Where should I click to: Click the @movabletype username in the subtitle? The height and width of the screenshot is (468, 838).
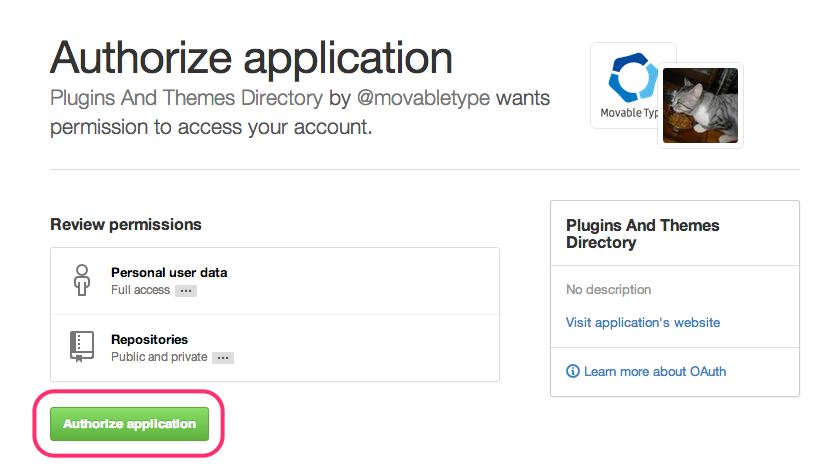coord(423,98)
